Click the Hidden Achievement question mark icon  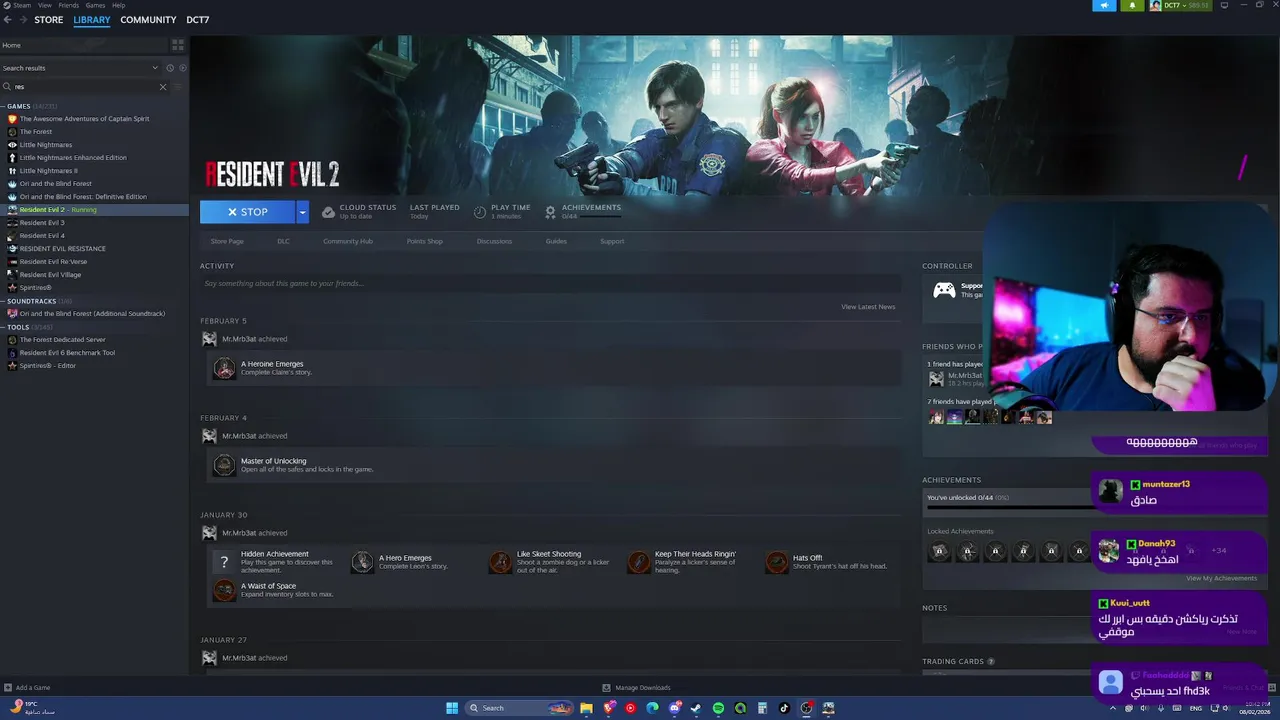click(x=224, y=562)
